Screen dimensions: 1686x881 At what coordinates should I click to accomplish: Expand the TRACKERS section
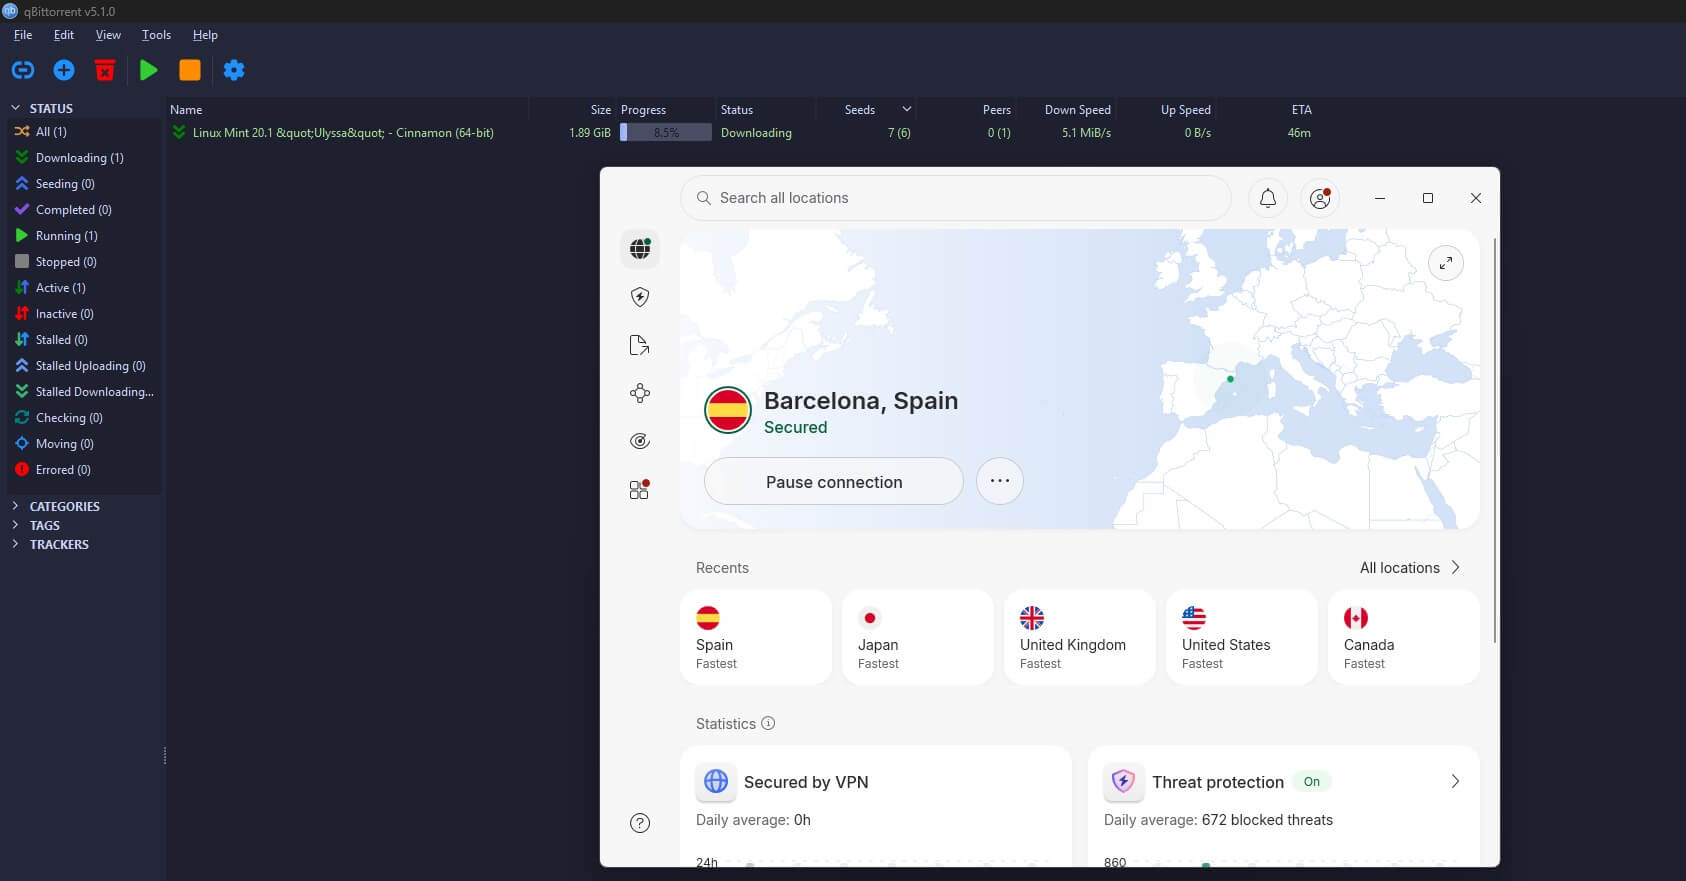click(x=15, y=544)
